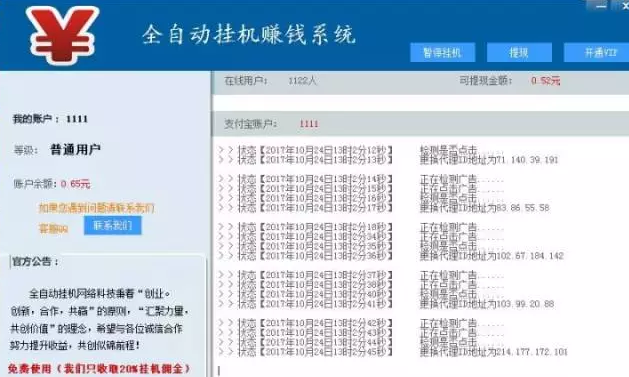
Task: Select log line timestamped 13时2分18秒
Action: point(361,227)
